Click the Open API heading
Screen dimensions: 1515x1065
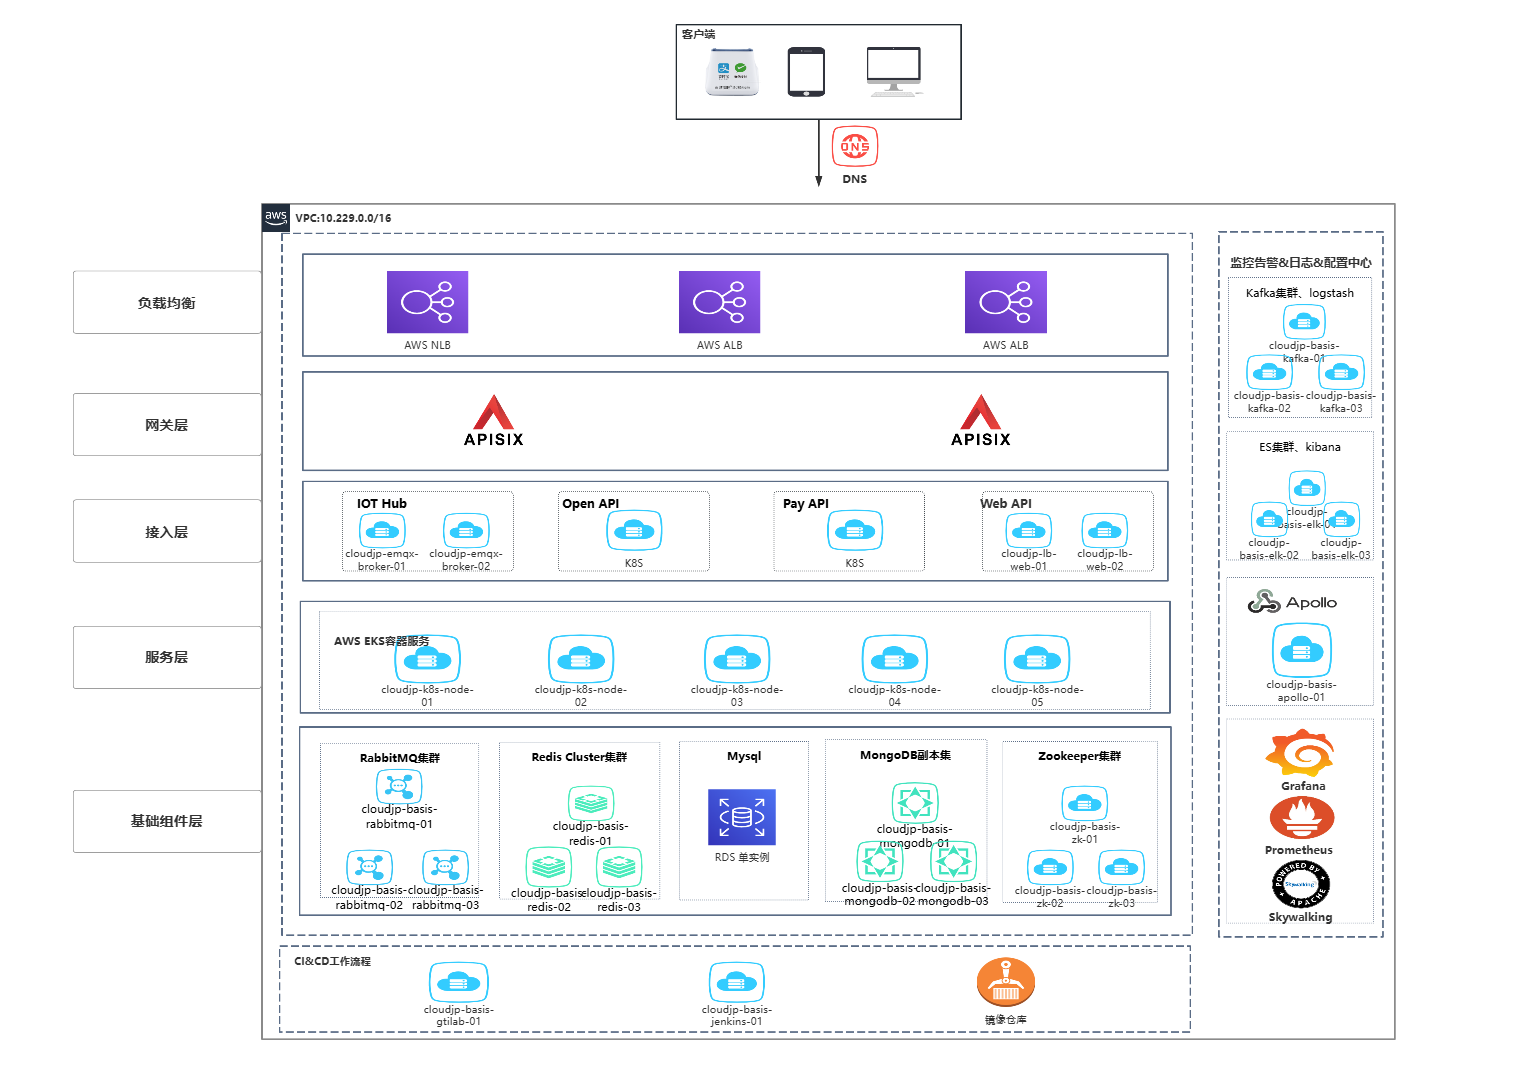[590, 503]
